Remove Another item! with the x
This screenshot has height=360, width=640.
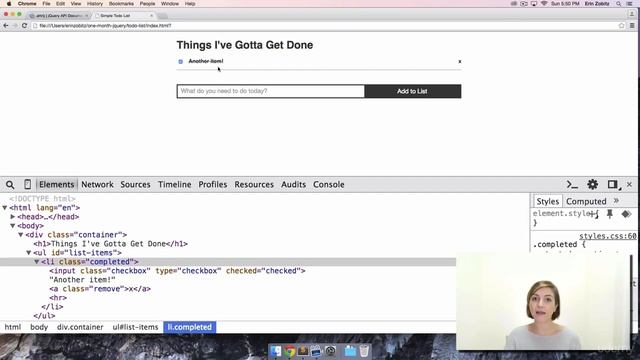(x=460, y=61)
